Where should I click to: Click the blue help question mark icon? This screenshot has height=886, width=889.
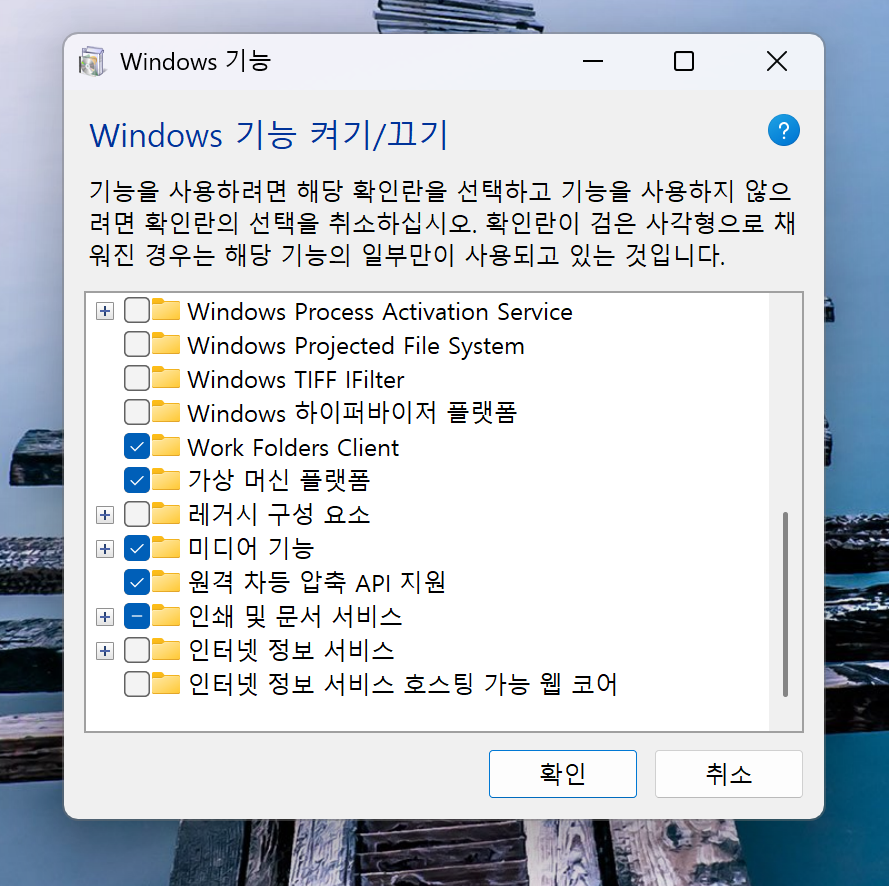[783, 131]
